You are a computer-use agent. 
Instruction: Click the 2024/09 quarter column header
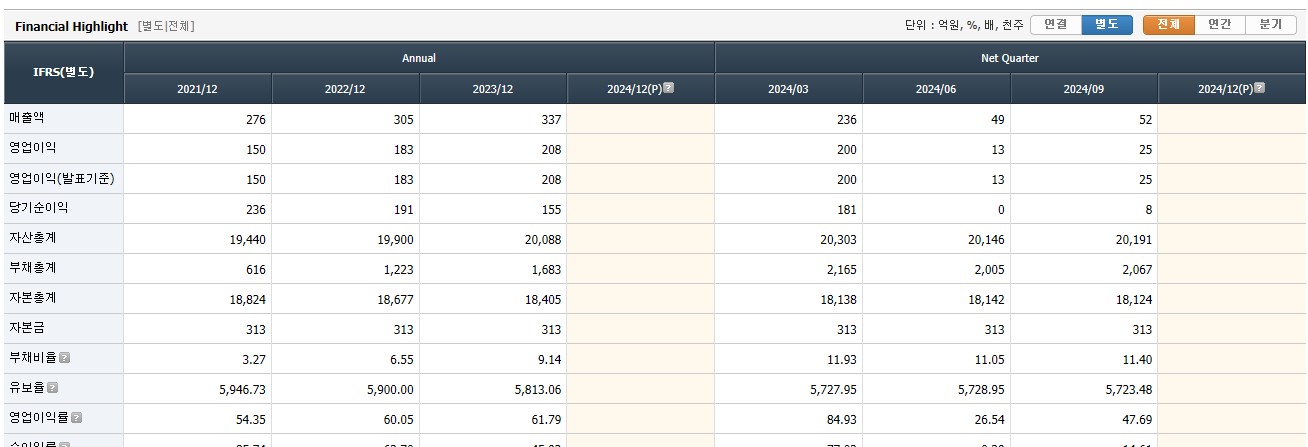pos(1084,89)
